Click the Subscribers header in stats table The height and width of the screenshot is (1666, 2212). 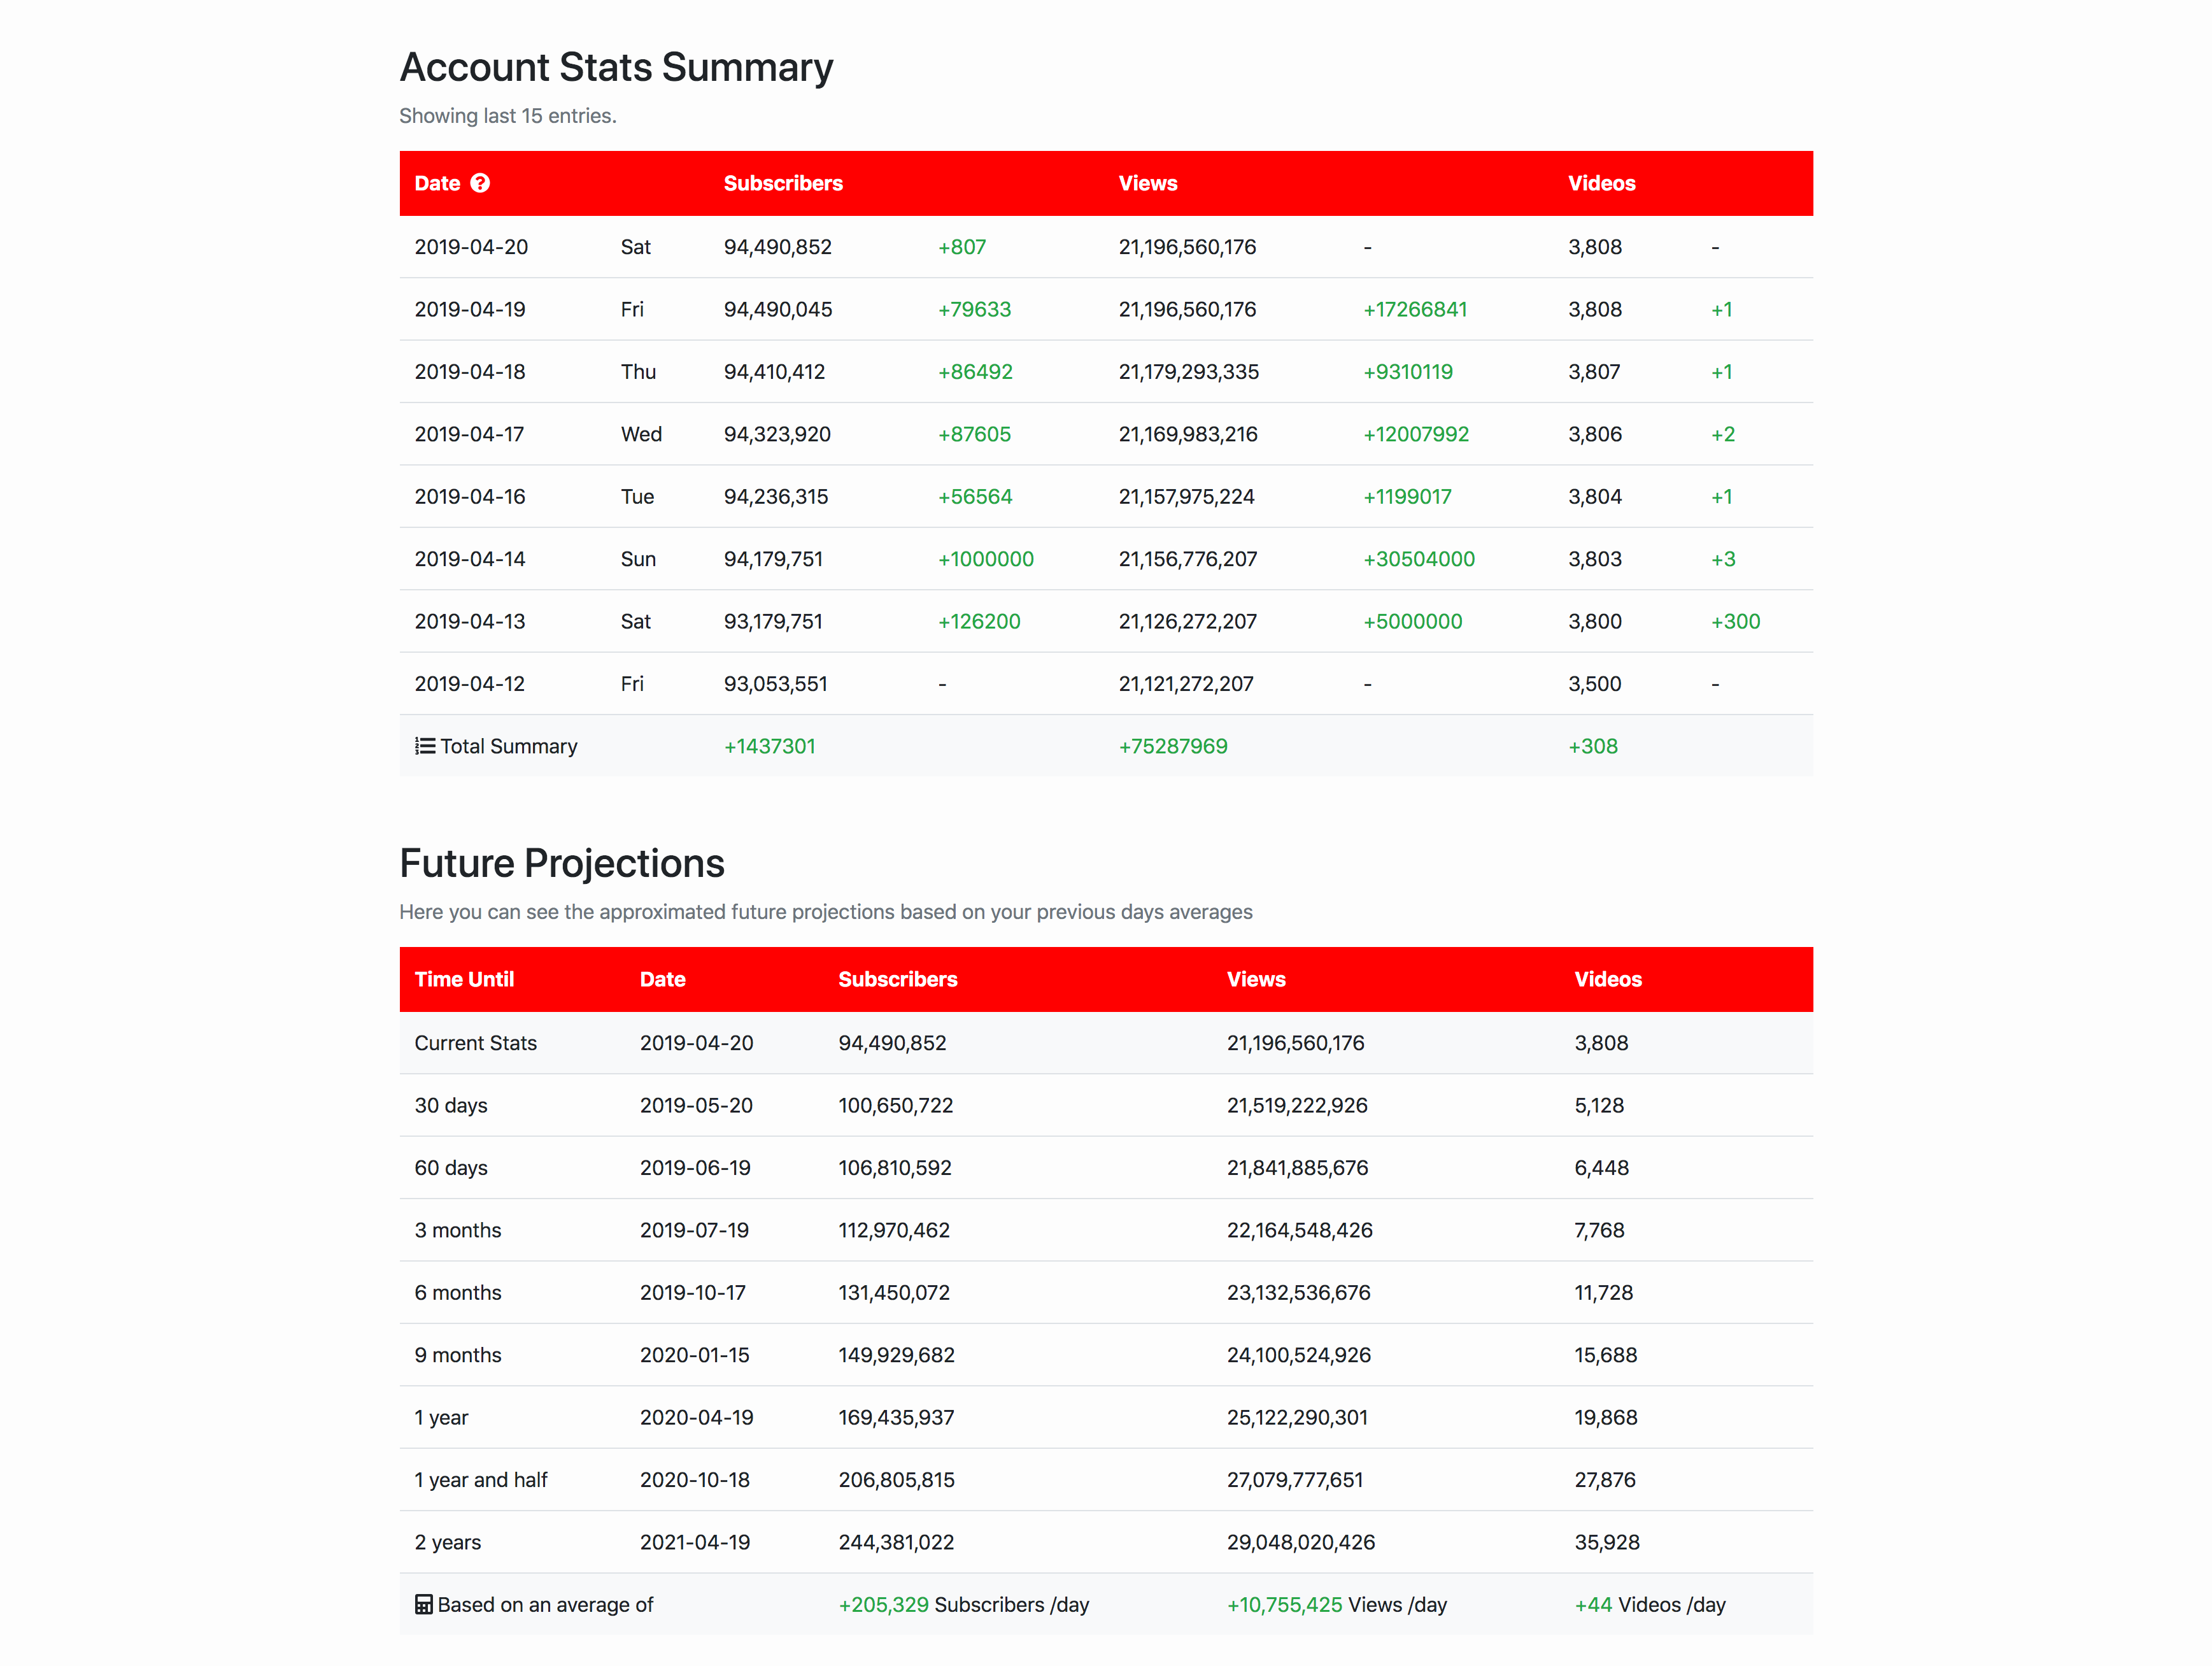click(782, 183)
